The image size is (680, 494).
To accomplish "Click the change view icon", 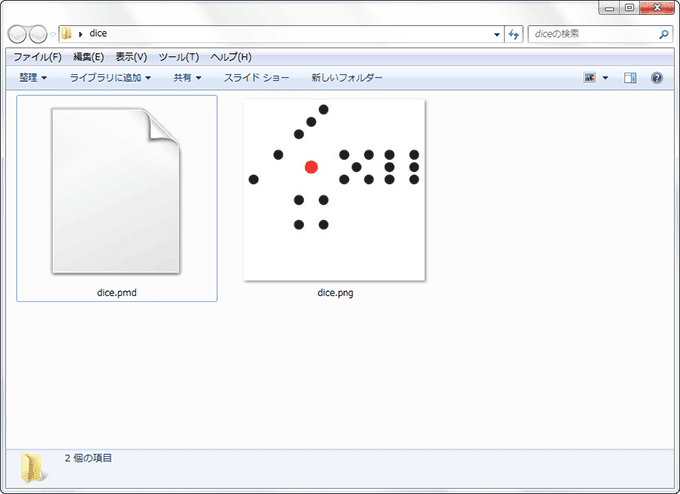I will (589, 78).
